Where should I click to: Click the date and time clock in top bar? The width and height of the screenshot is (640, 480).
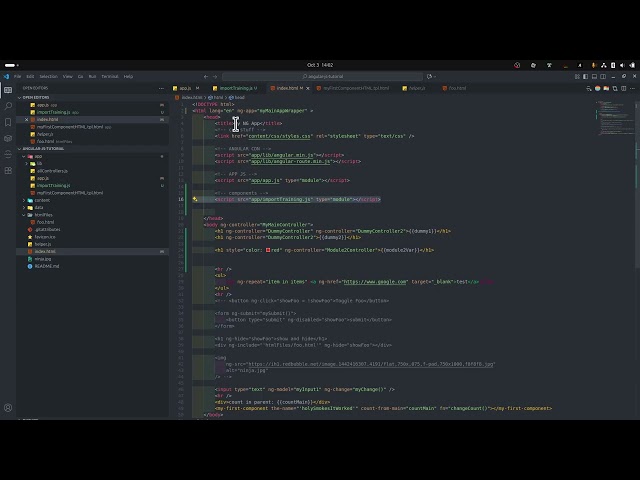320,65
